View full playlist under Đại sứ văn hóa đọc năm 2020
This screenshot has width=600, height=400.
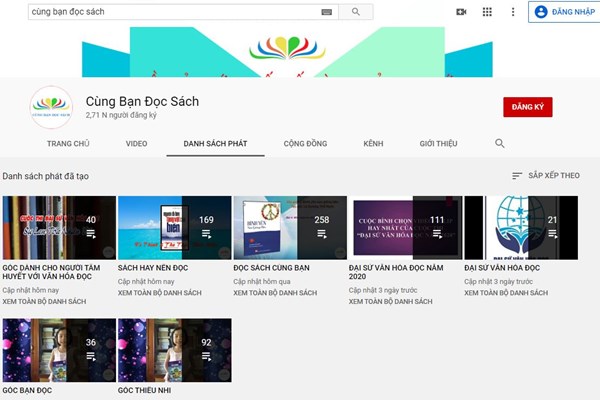coord(391,302)
